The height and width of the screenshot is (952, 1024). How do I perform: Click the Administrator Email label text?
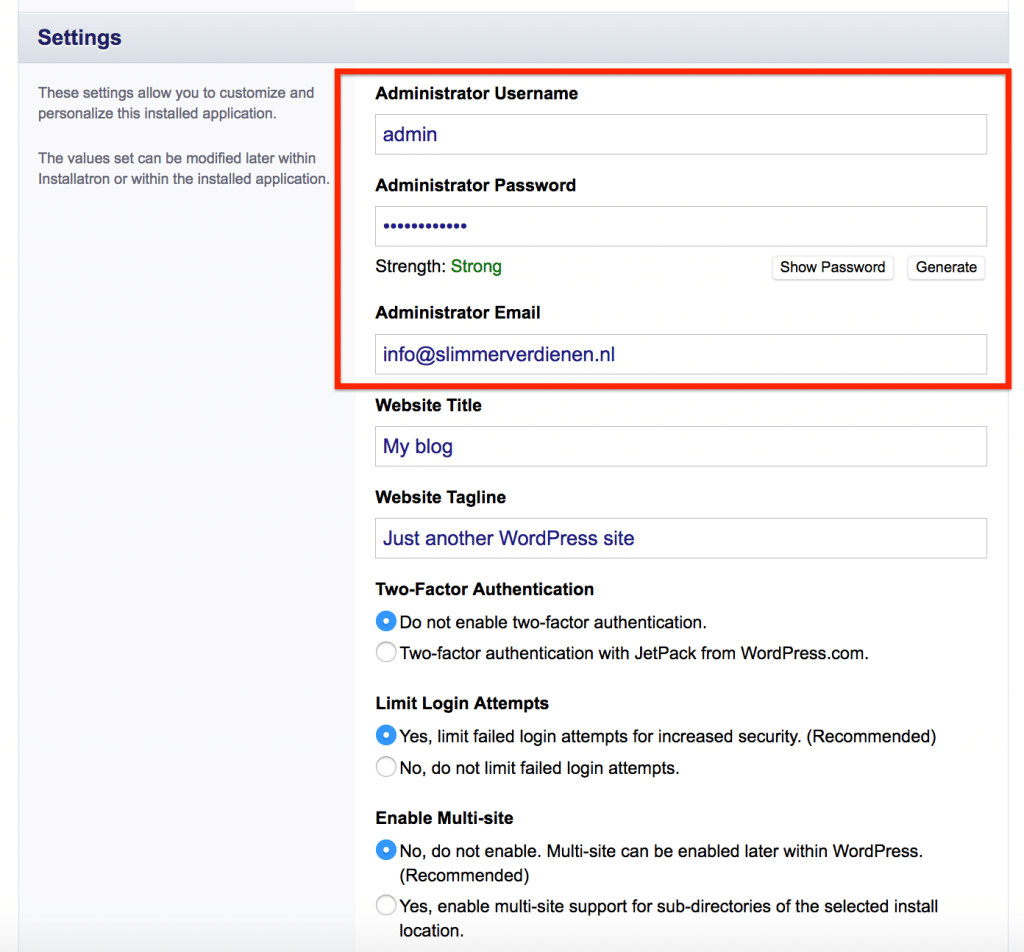pos(457,313)
